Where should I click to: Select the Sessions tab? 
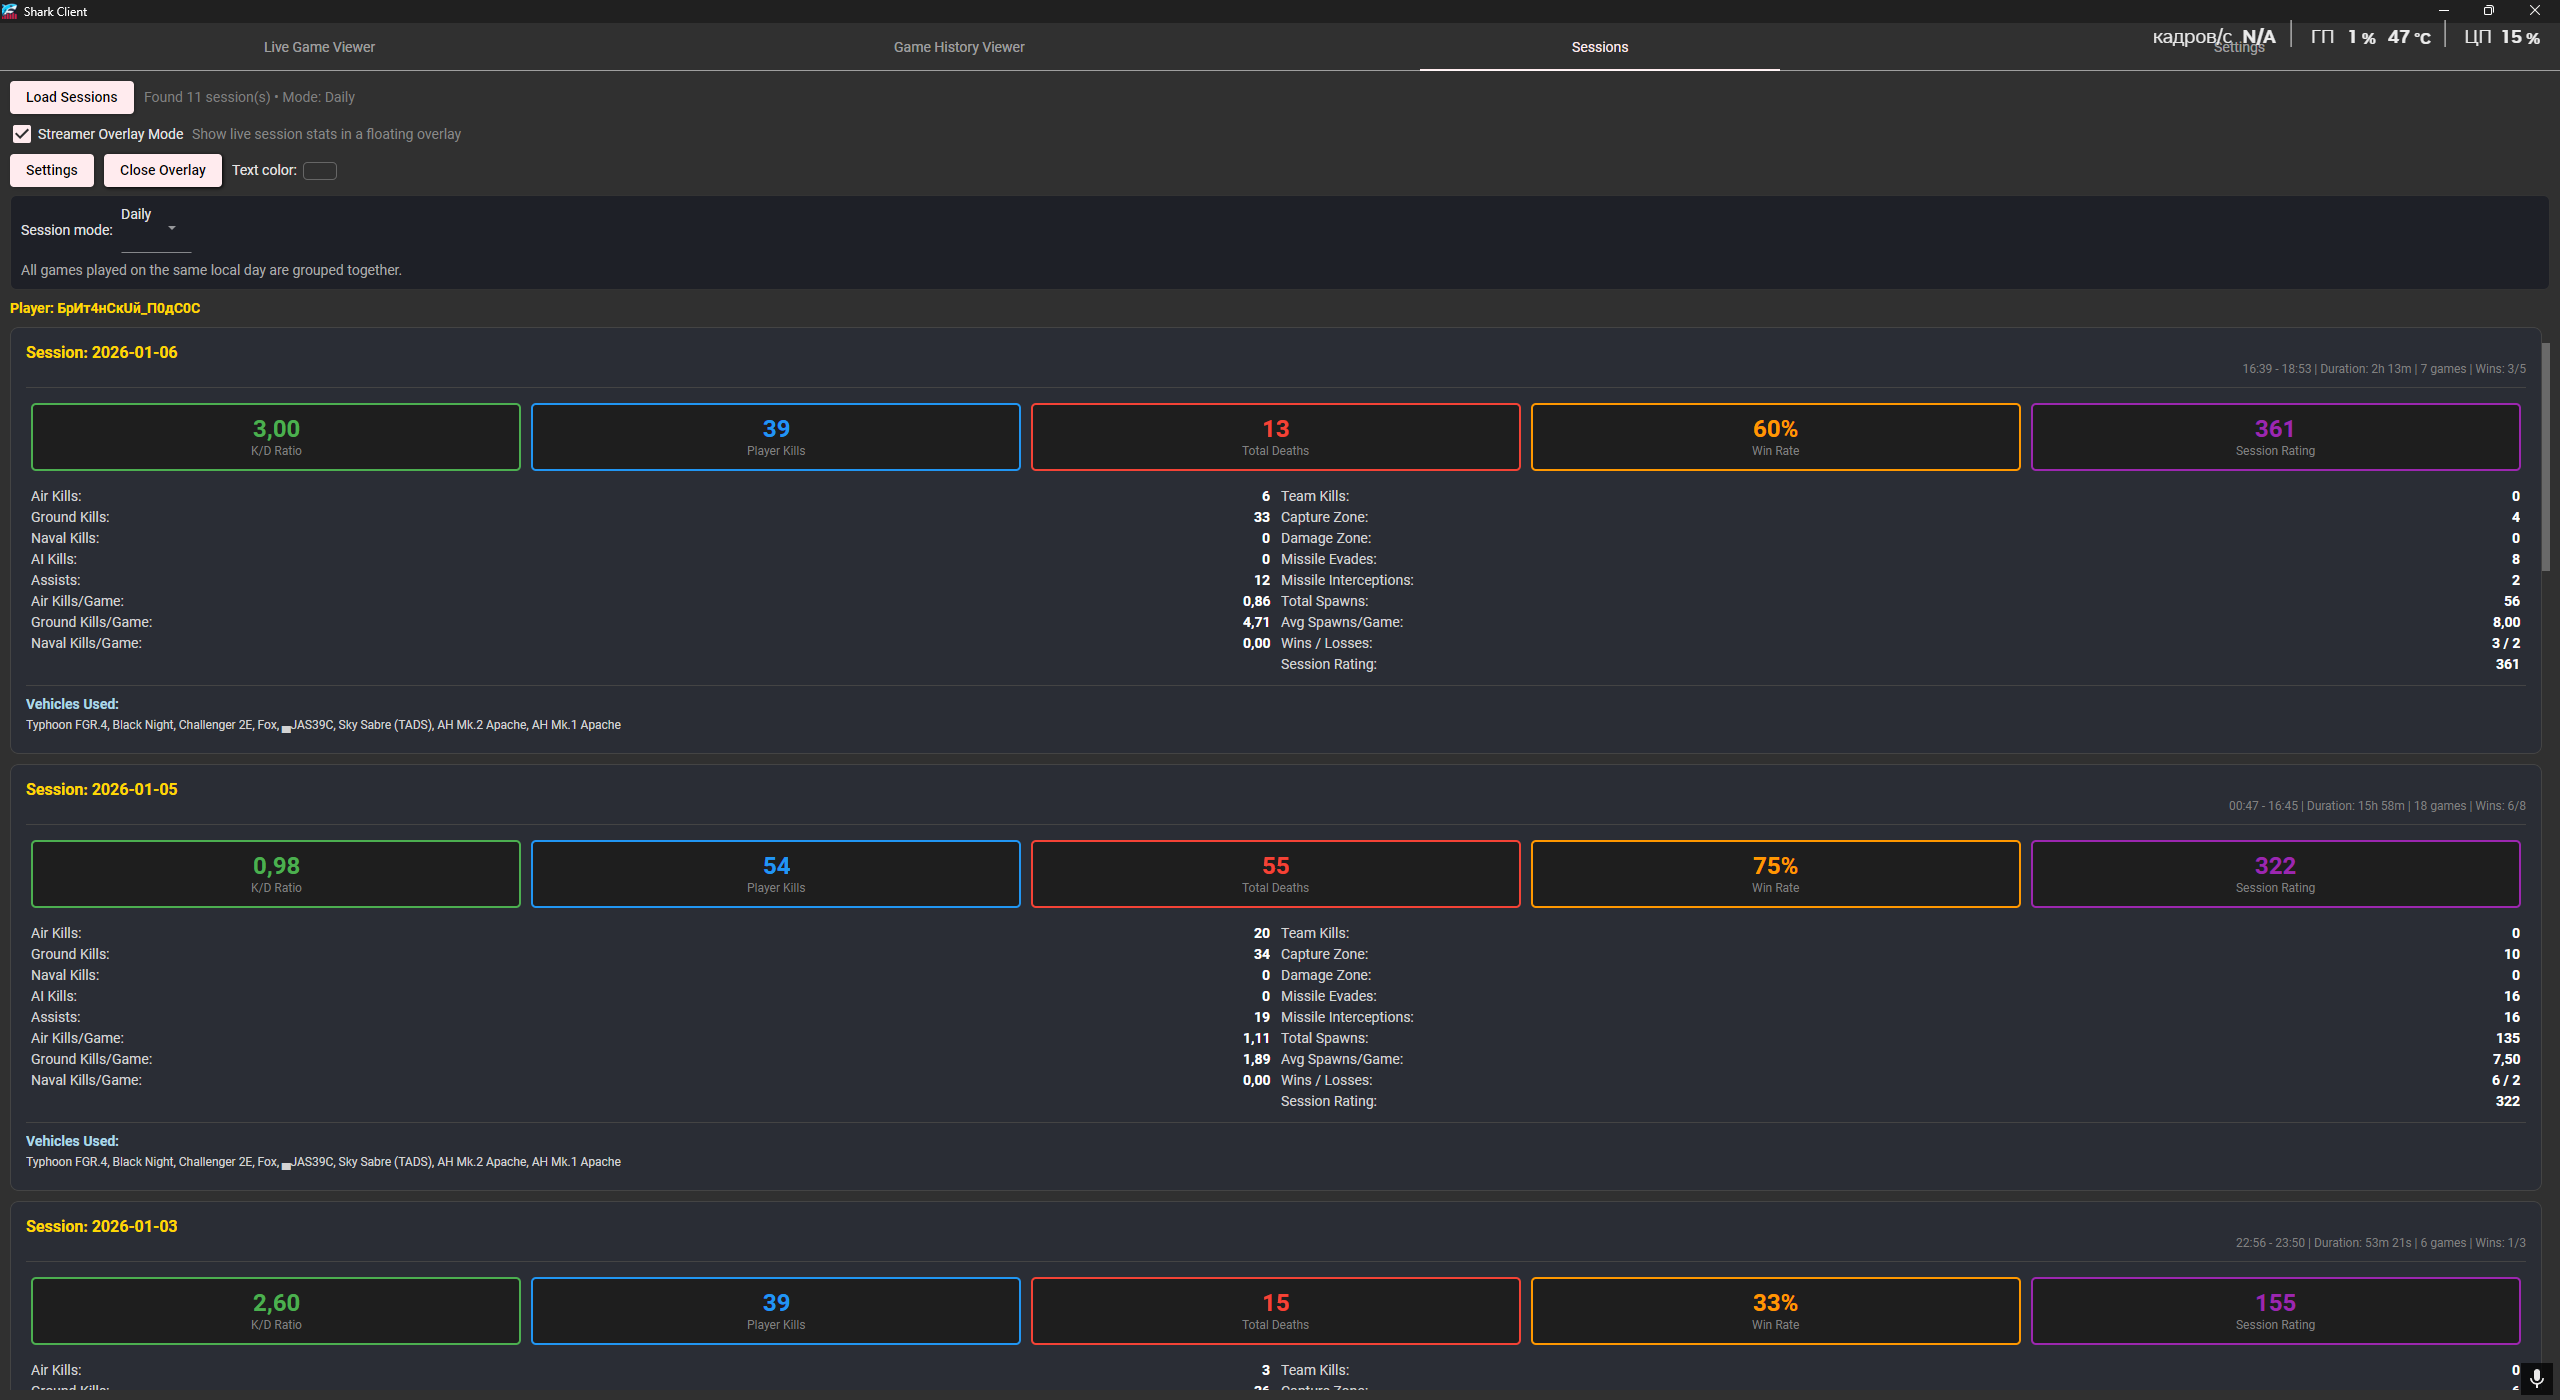tap(1599, 47)
